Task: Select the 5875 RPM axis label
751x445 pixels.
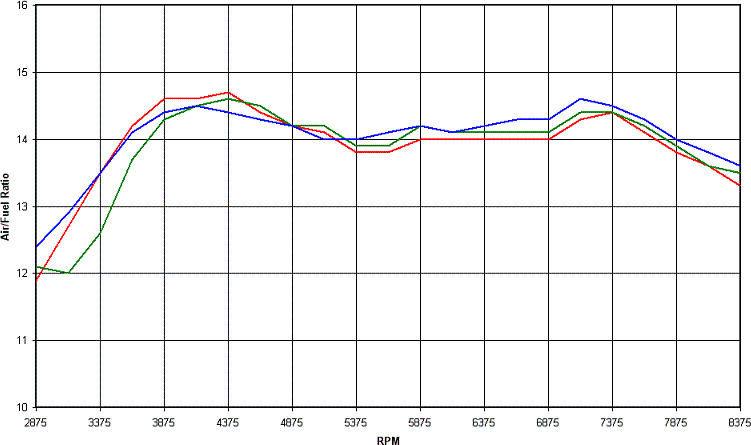Action: 420,421
